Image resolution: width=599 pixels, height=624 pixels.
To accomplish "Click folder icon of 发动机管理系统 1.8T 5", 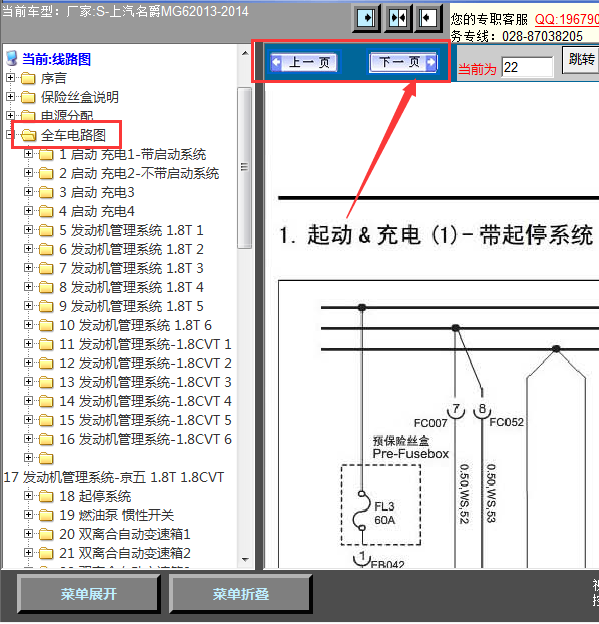I will [46, 306].
